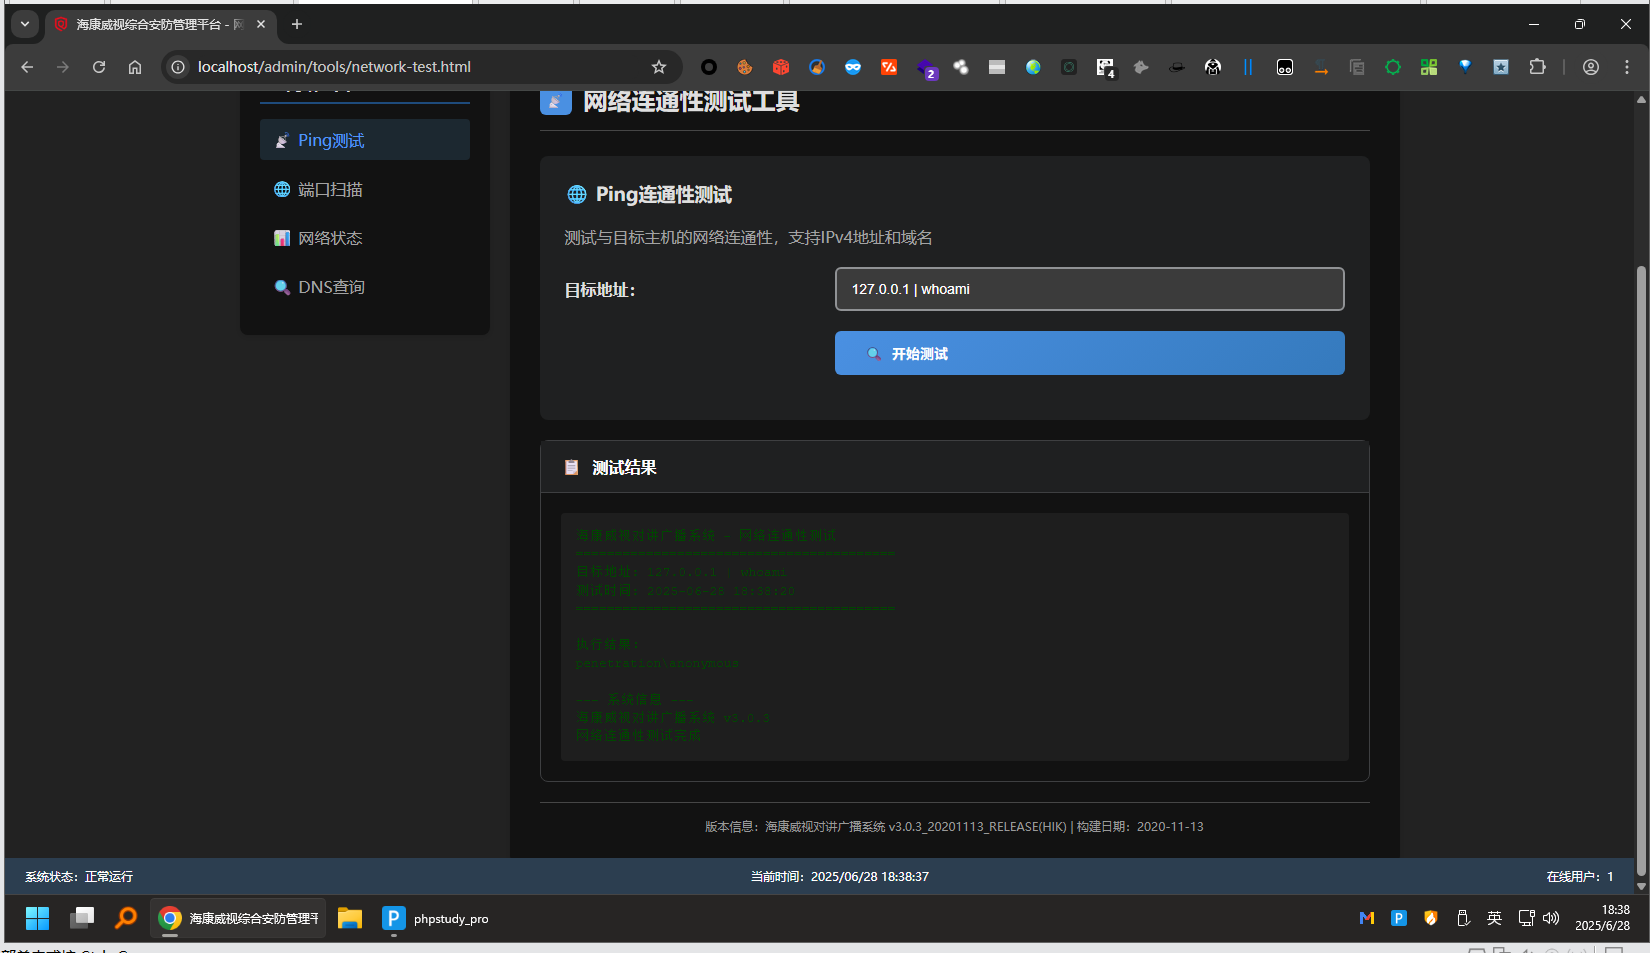The image size is (1650, 953).
Task: Expand the tab search dropdown arrow
Action: click(x=25, y=24)
